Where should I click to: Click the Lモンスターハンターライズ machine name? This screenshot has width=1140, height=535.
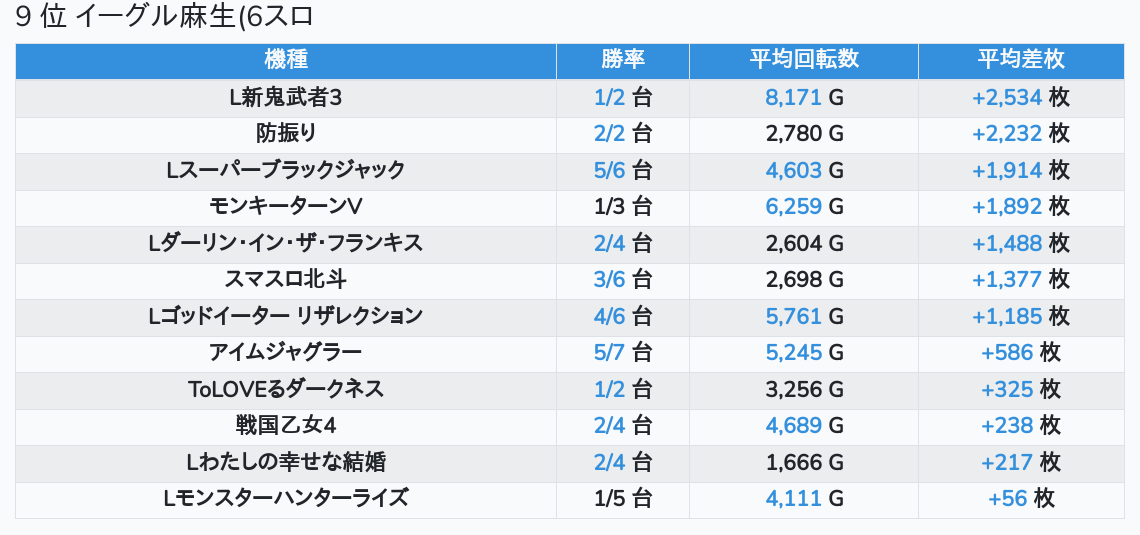tap(286, 498)
